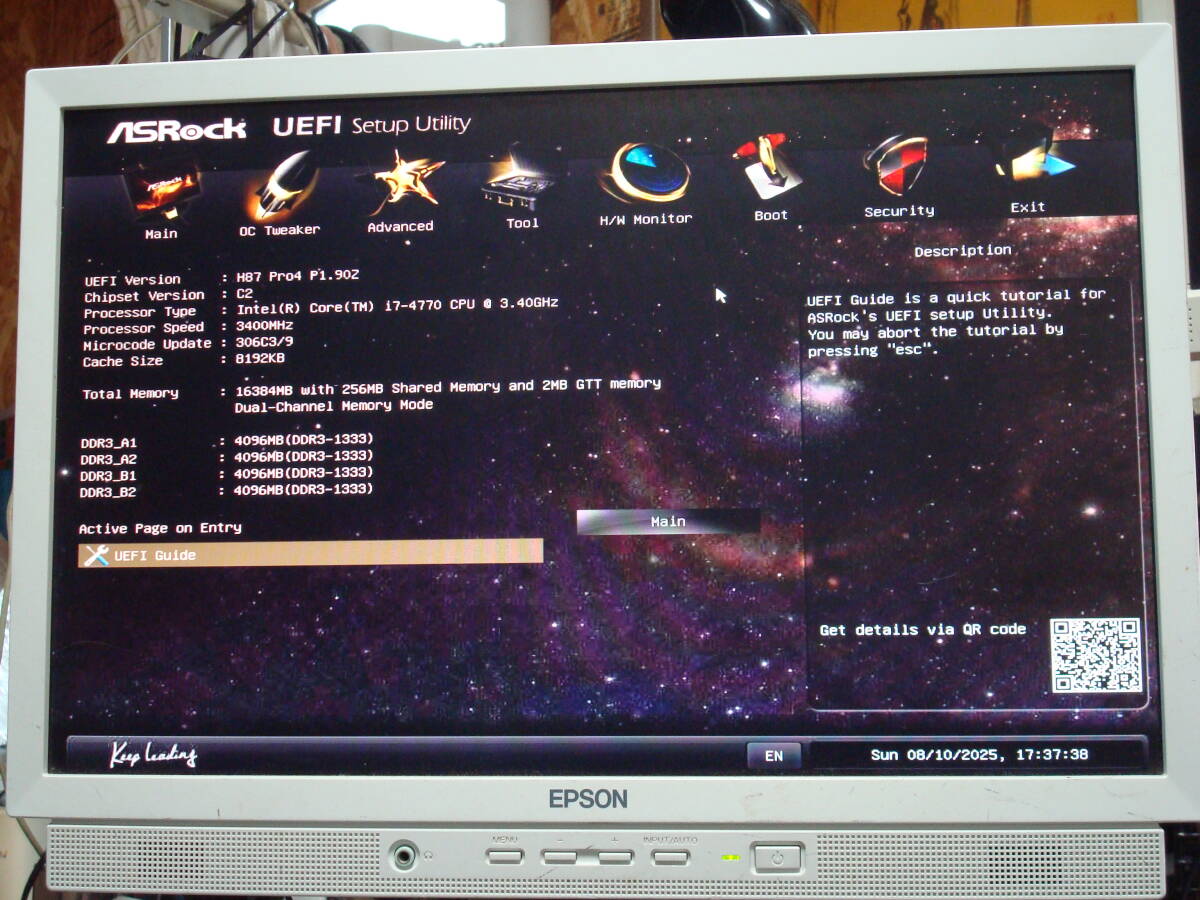
Task: Click the EN language button
Action: click(x=774, y=756)
